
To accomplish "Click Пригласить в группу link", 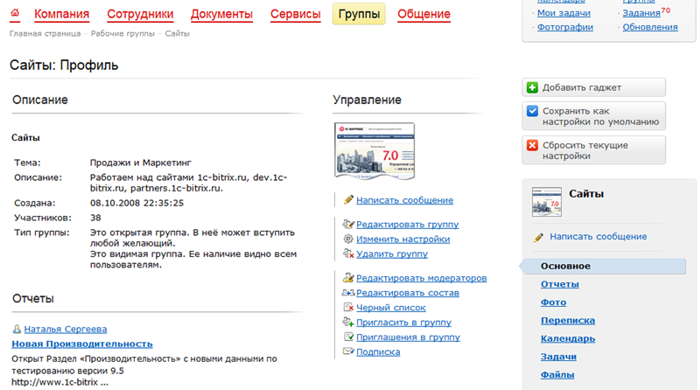I will pos(404,322).
